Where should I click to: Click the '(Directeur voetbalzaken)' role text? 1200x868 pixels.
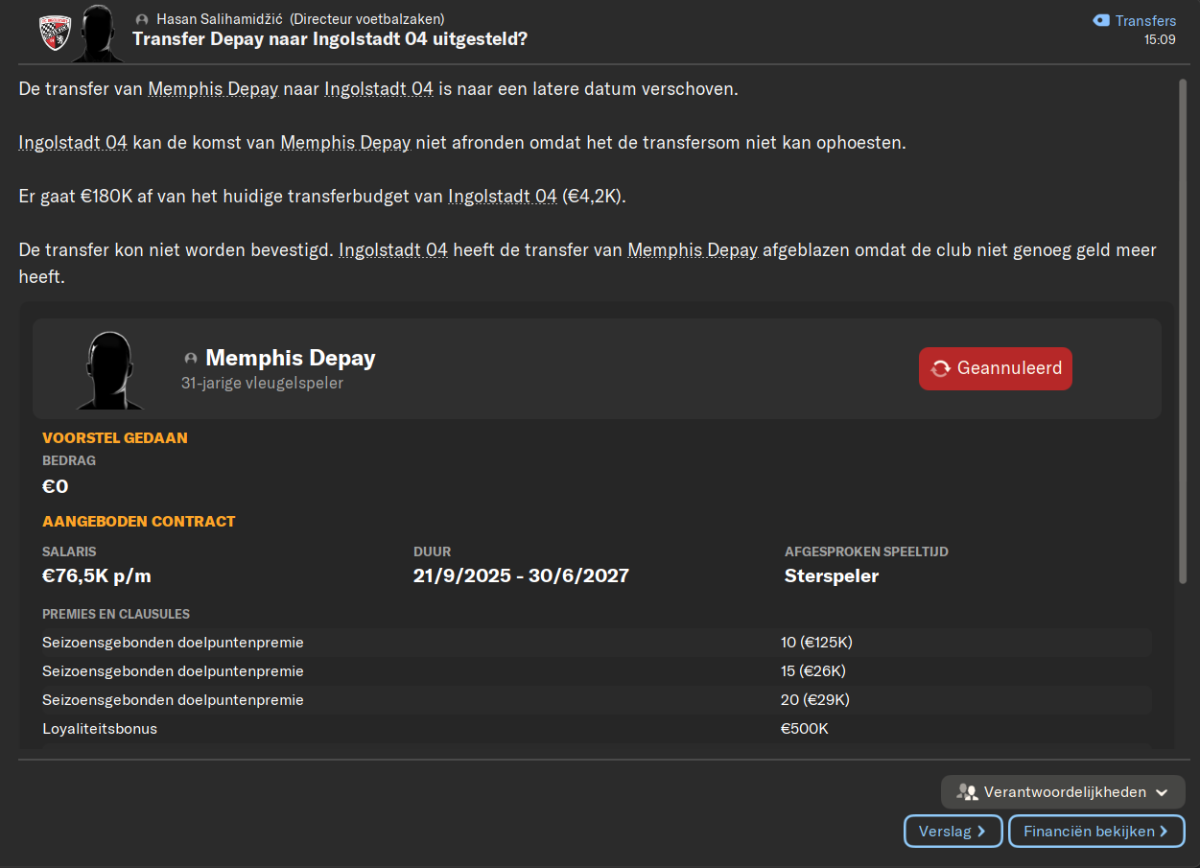pos(367,19)
